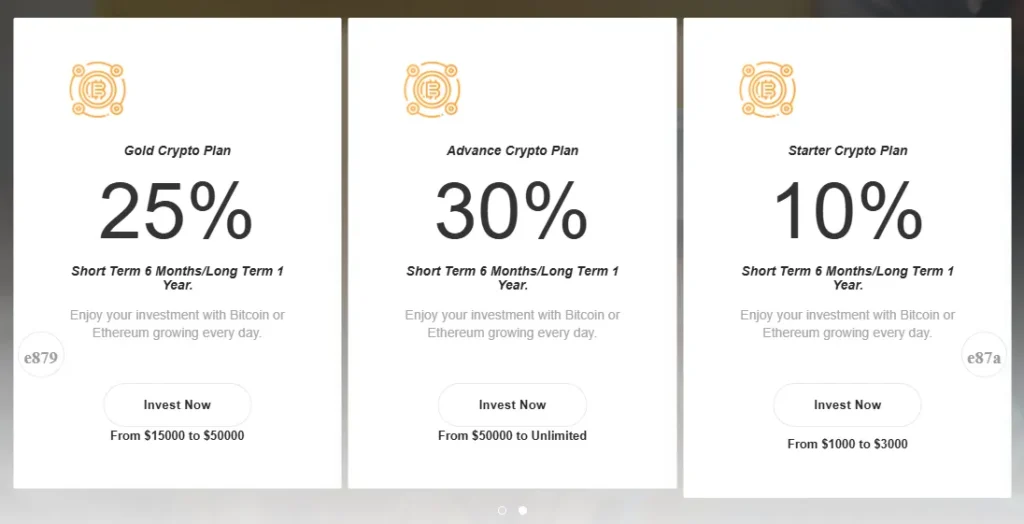Click the From $50000 to Unlimited text

512,436
